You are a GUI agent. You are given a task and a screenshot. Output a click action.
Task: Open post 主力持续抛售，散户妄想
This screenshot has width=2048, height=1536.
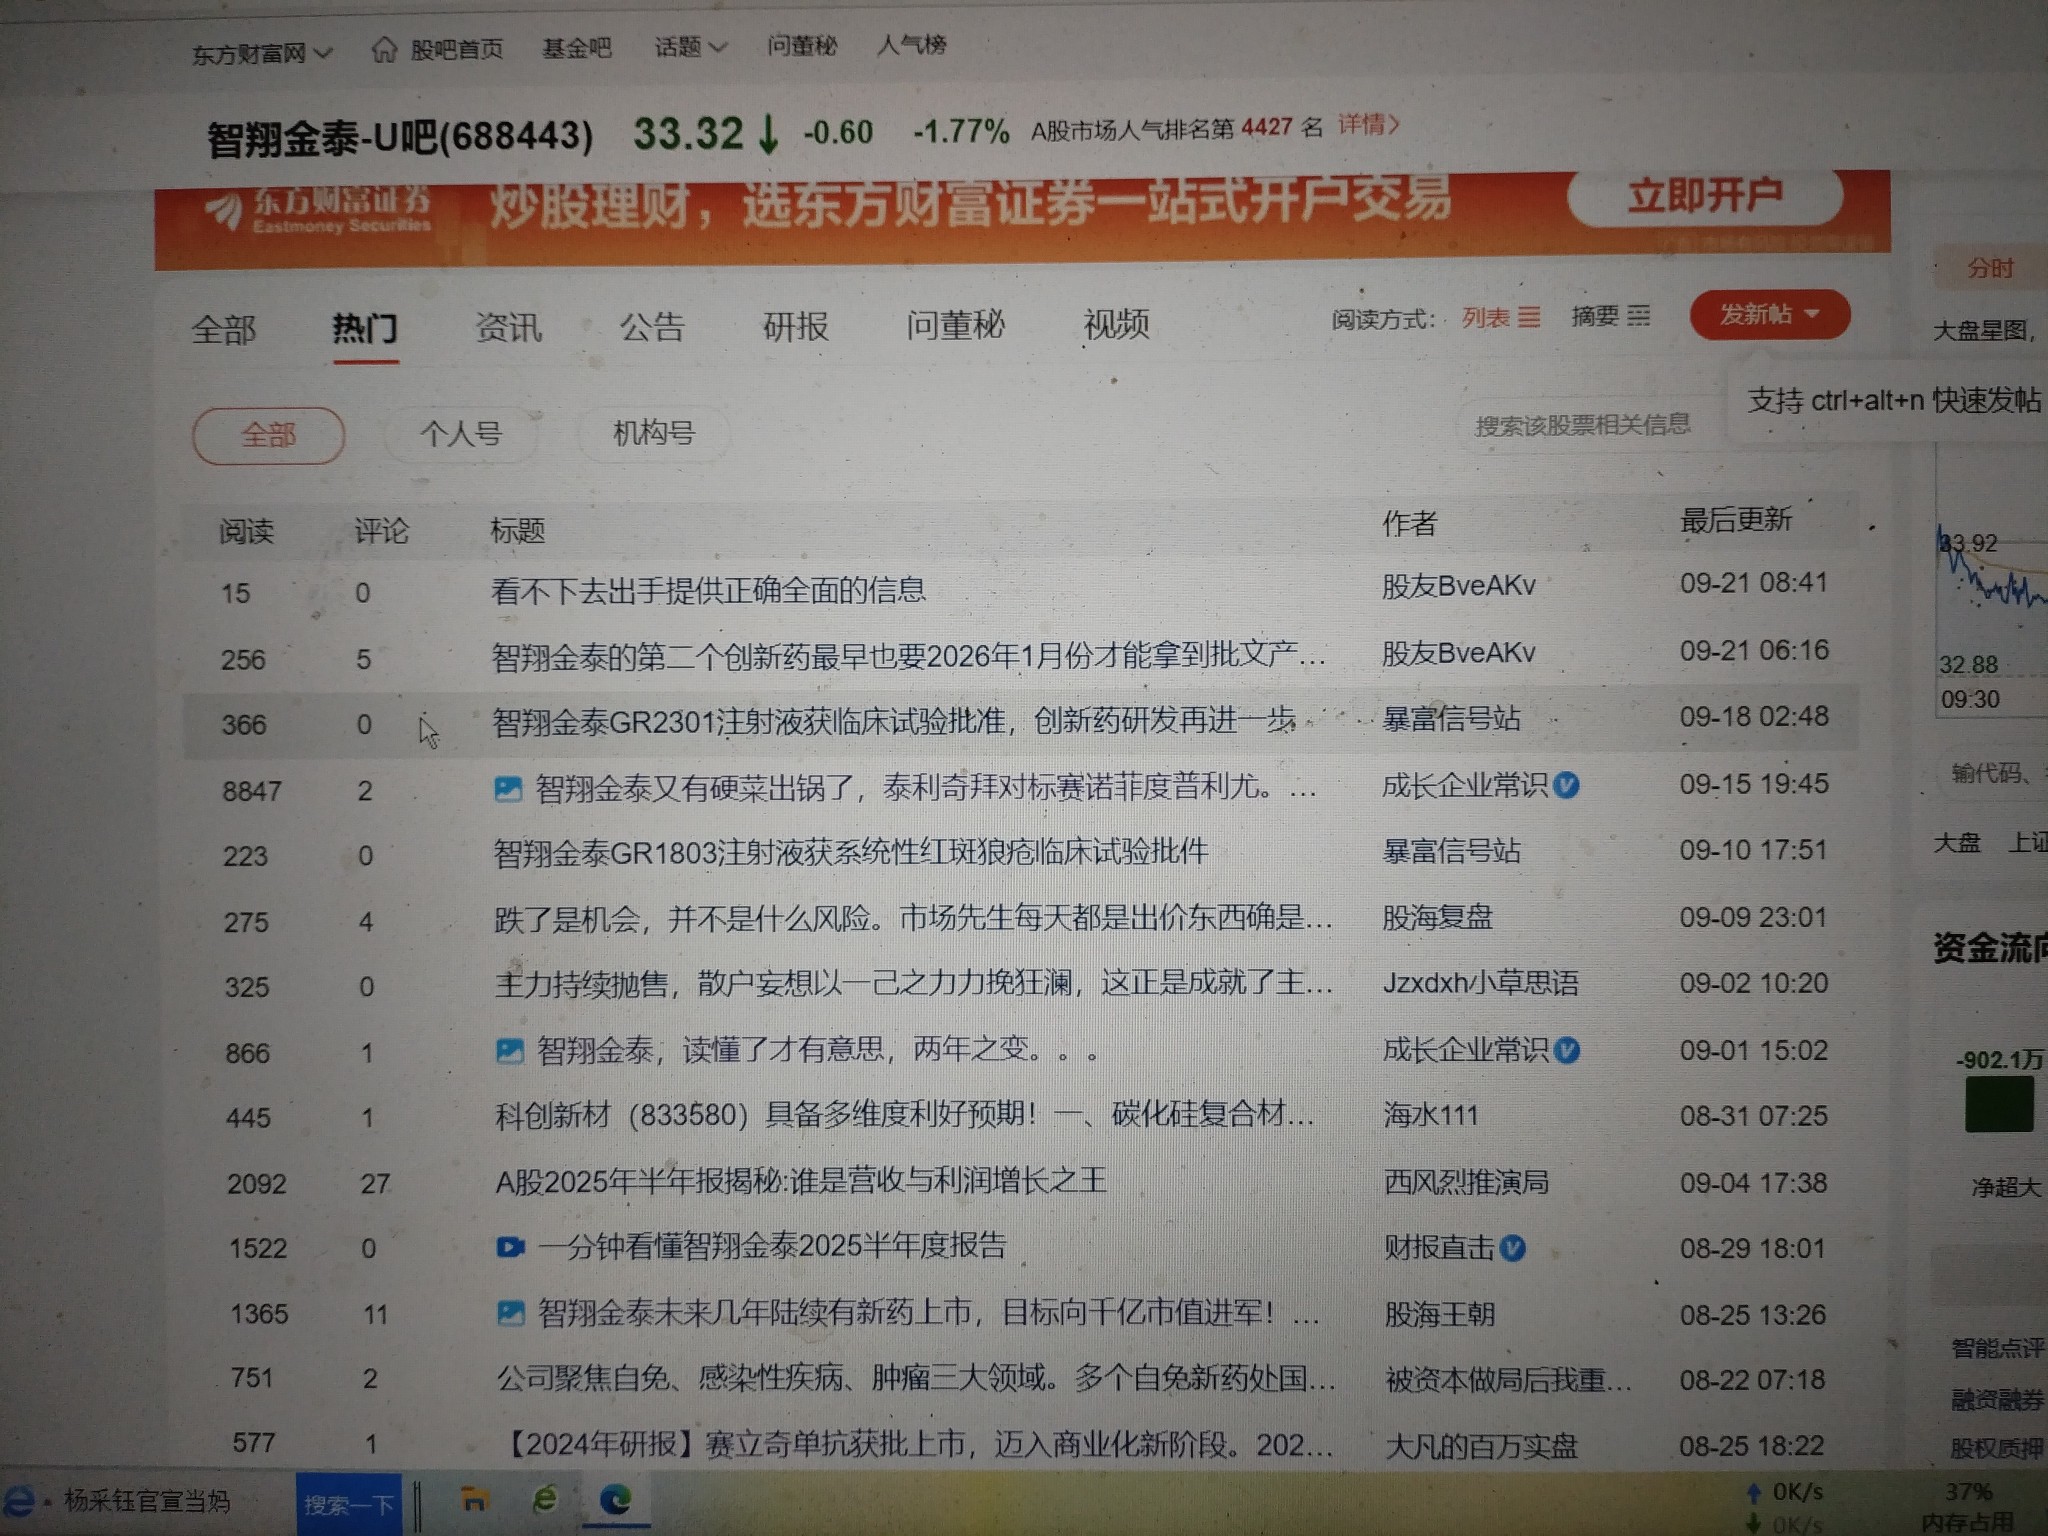914,983
